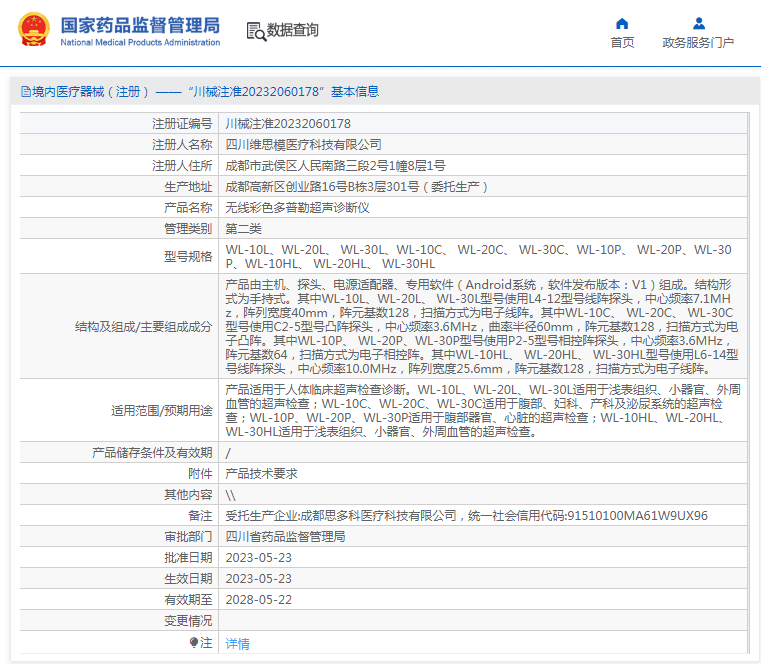Image resolution: width=761 pixels, height=664 pixels.
Task: Click the house icon above 首页
Action: [x=622, y=23]
